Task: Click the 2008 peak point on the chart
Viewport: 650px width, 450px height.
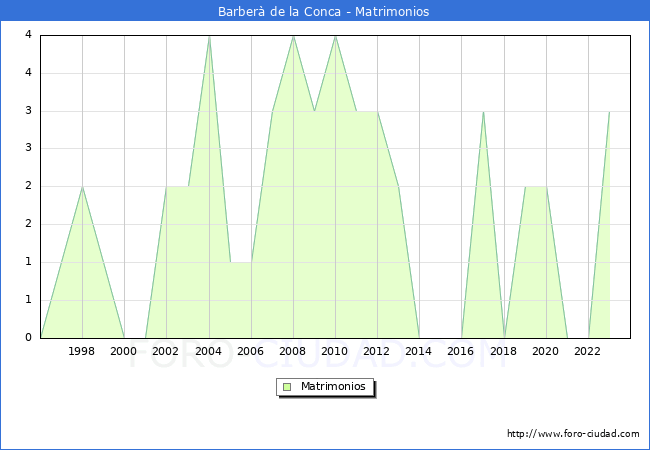Action: point(293,36)
